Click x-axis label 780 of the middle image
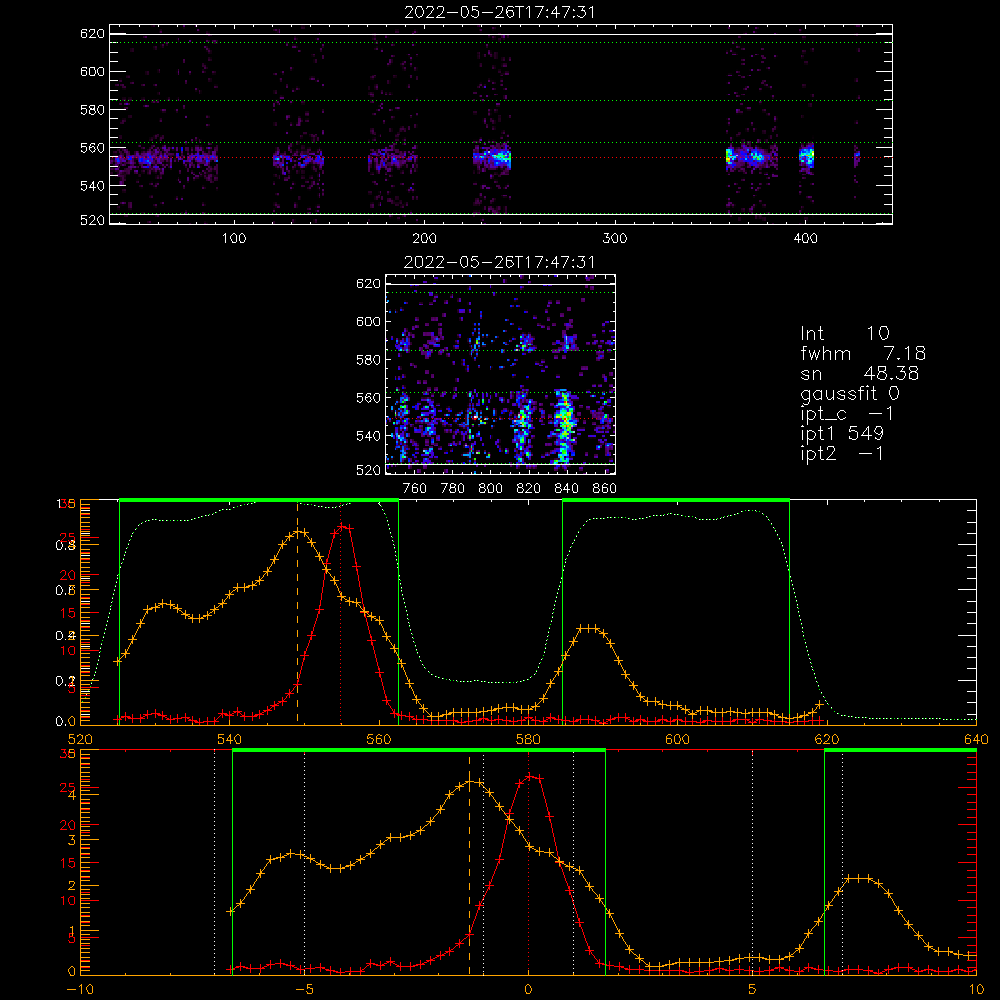1000x1000 pixels. (x=453, y=489)
